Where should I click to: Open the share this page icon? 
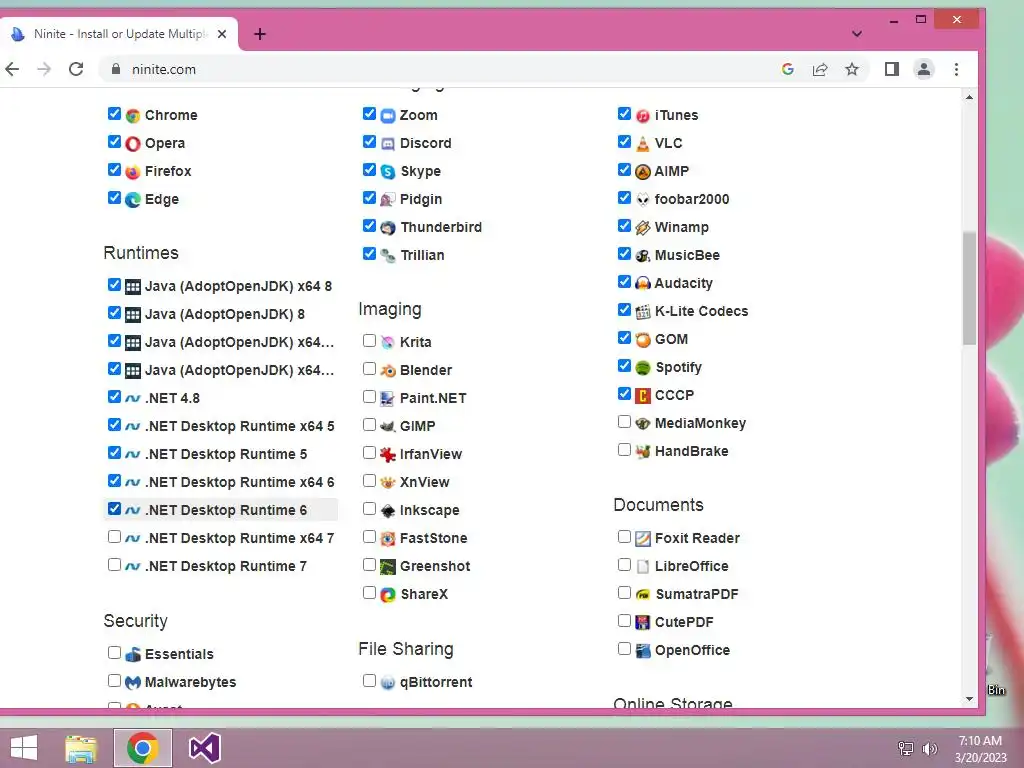[820, 69]
